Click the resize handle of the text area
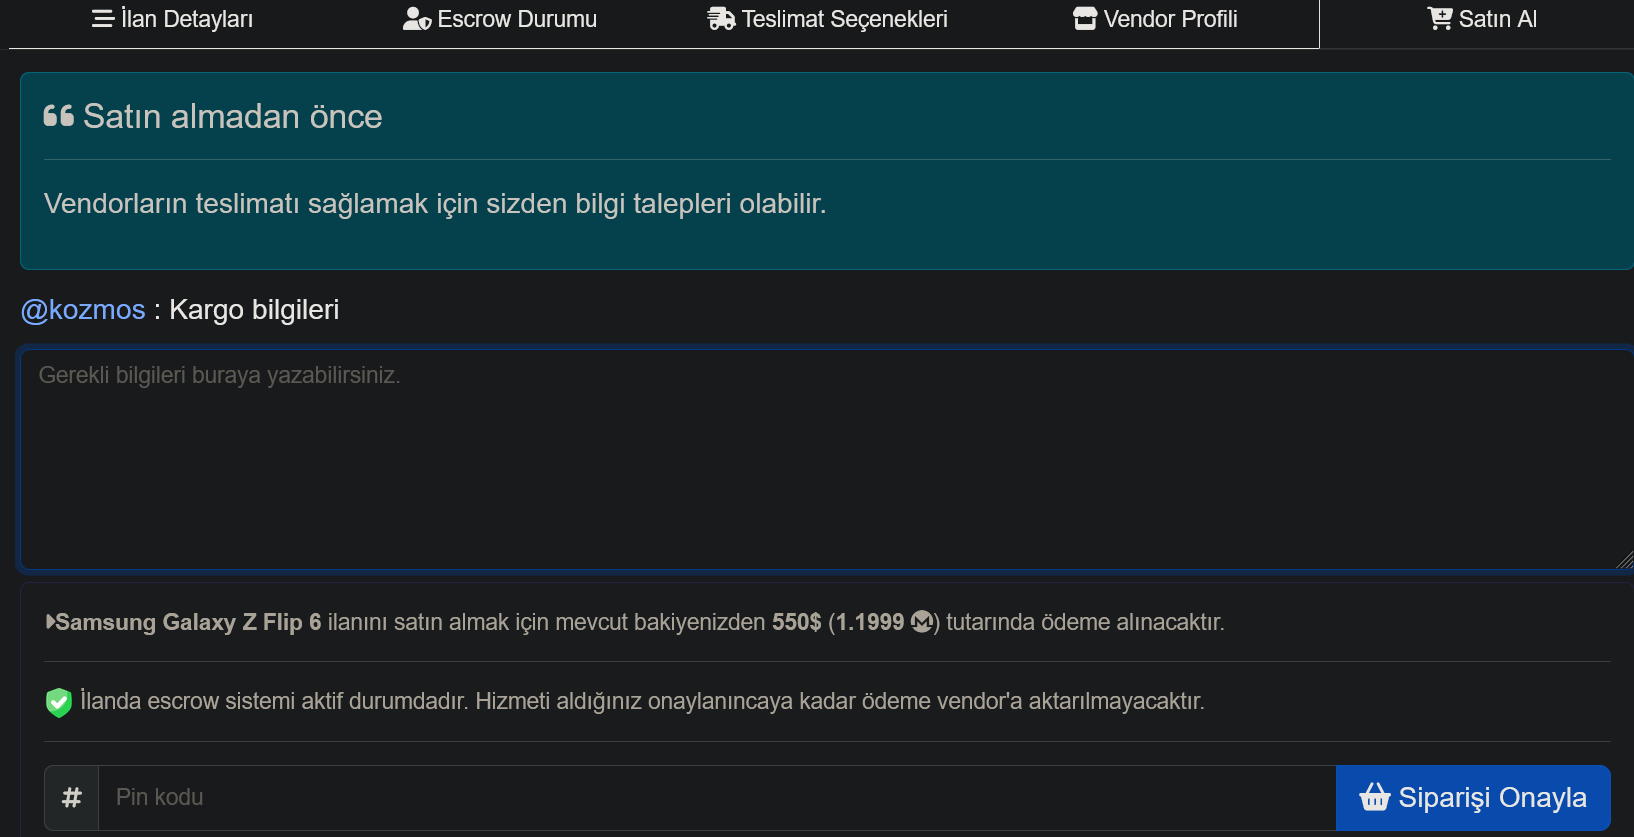The height and width of the screenshot is (837, 1634). tap(1624, 560)
